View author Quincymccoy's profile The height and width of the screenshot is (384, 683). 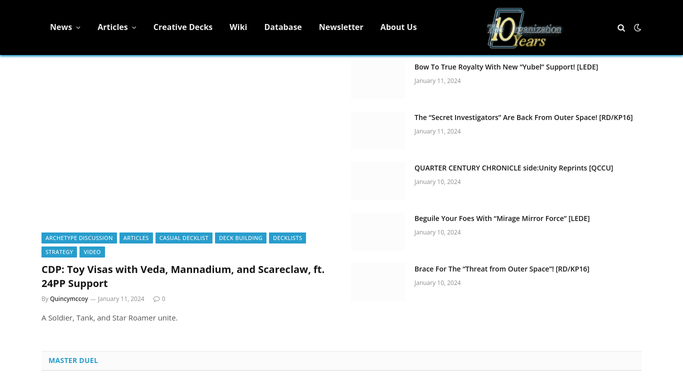(x=69, y=299)
